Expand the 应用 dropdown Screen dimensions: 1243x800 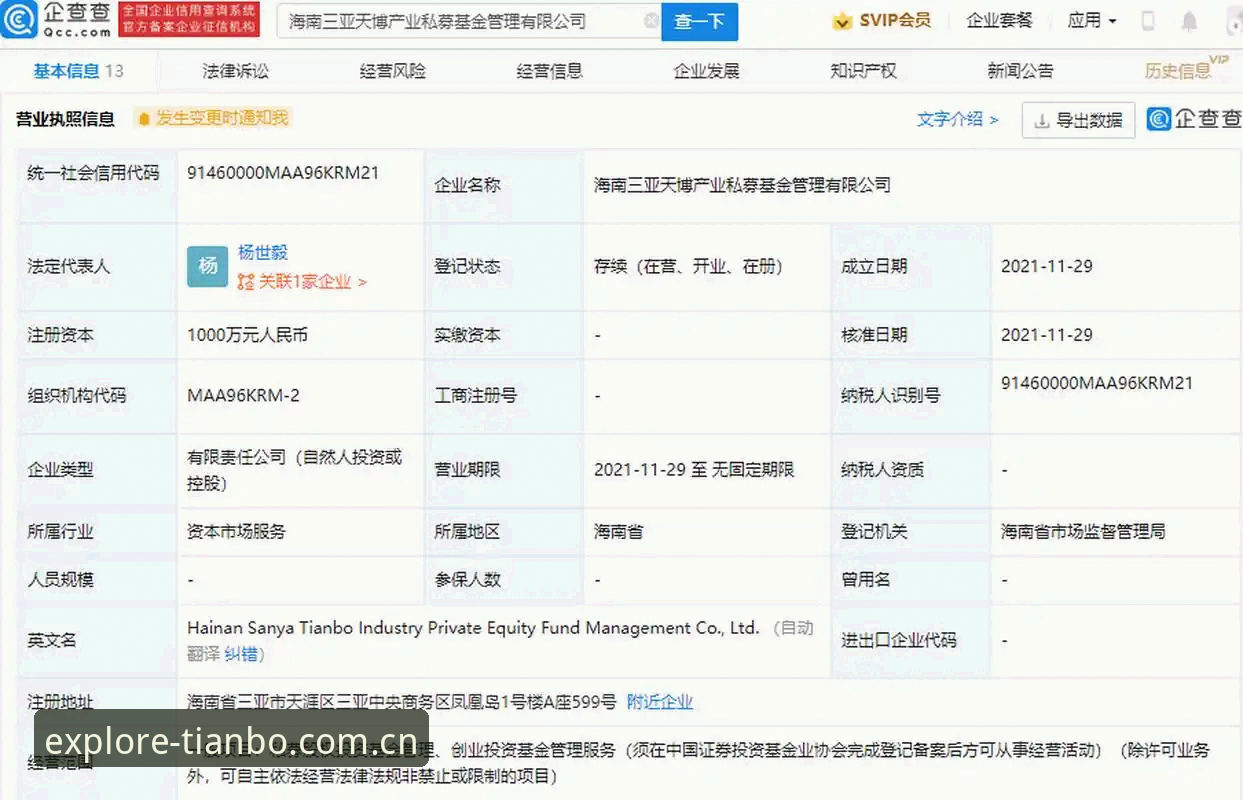[x=1092, y=20]
